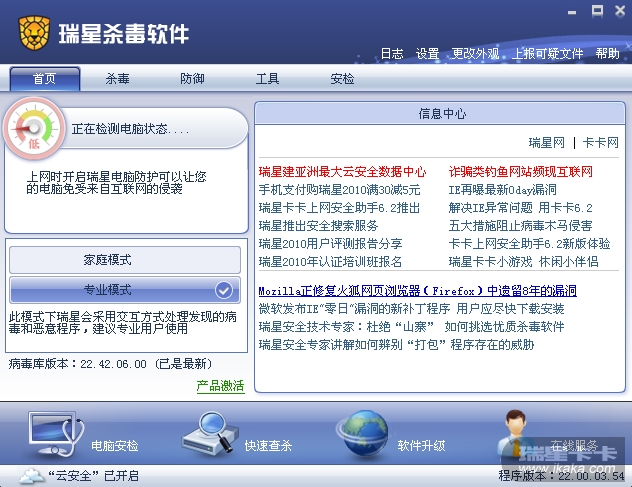Open 上报可疑文件 report suspicious file
This screenshot has width=632, height=487.
(x=547, y=54)
